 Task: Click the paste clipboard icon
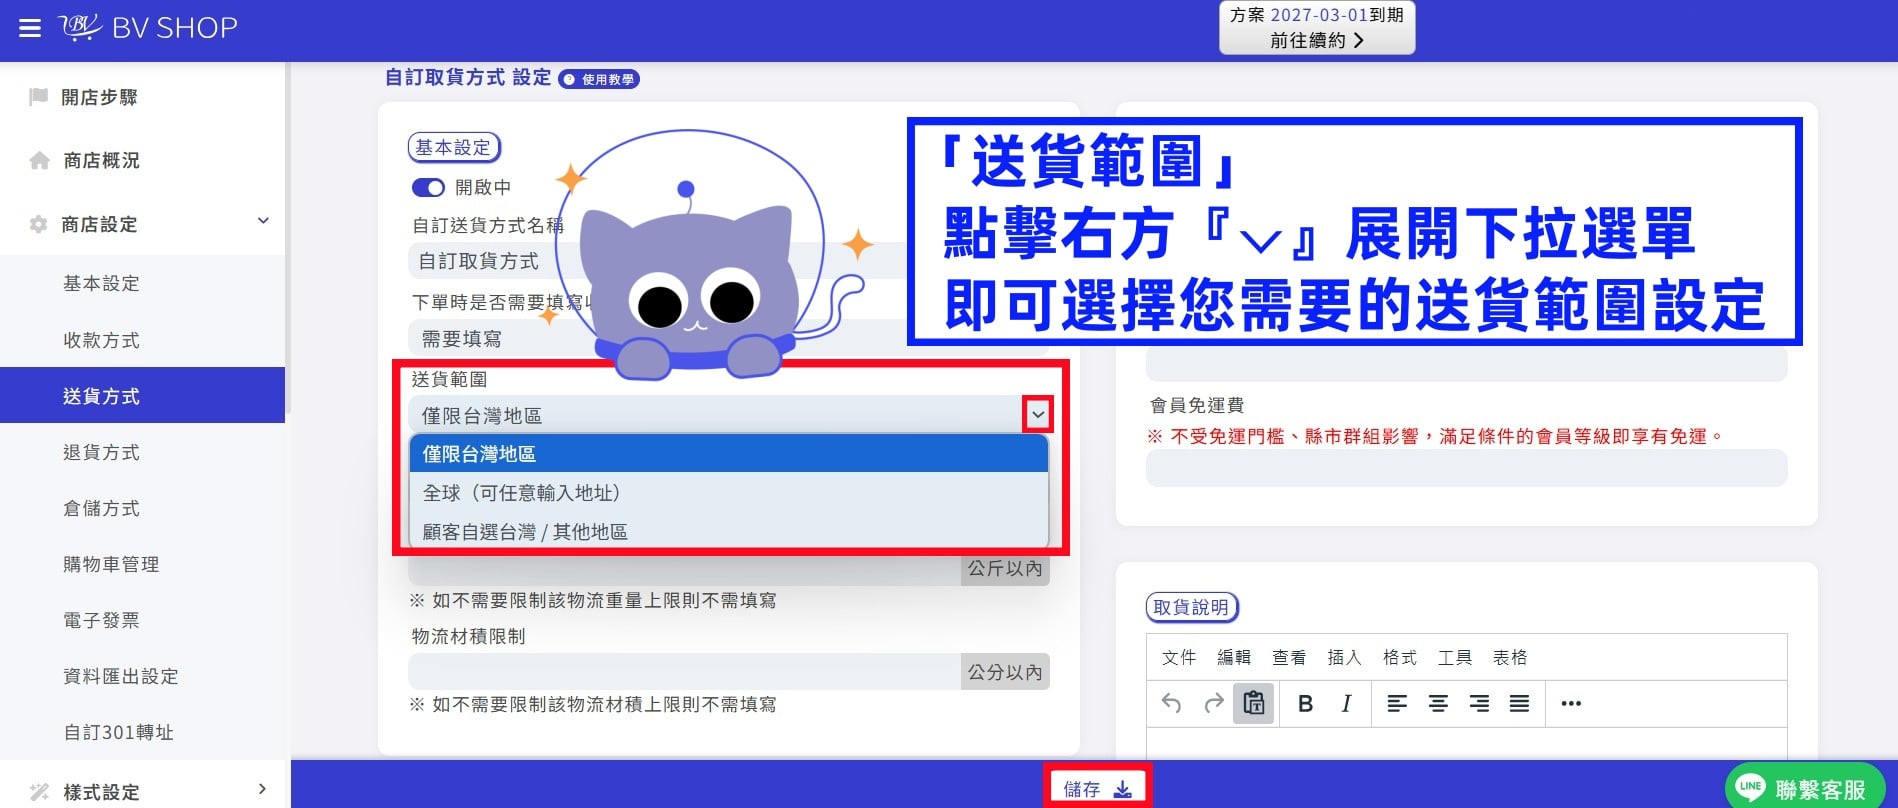[x=1254, y=704]
